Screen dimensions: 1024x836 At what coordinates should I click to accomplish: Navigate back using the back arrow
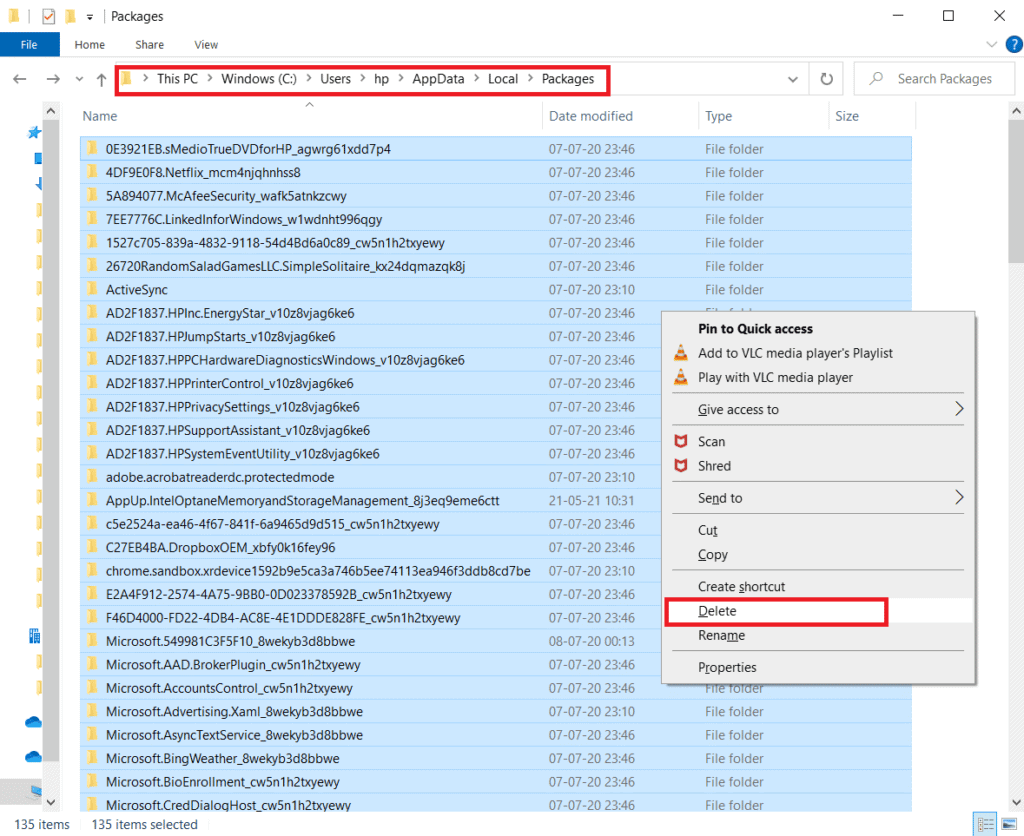(20, 78)
